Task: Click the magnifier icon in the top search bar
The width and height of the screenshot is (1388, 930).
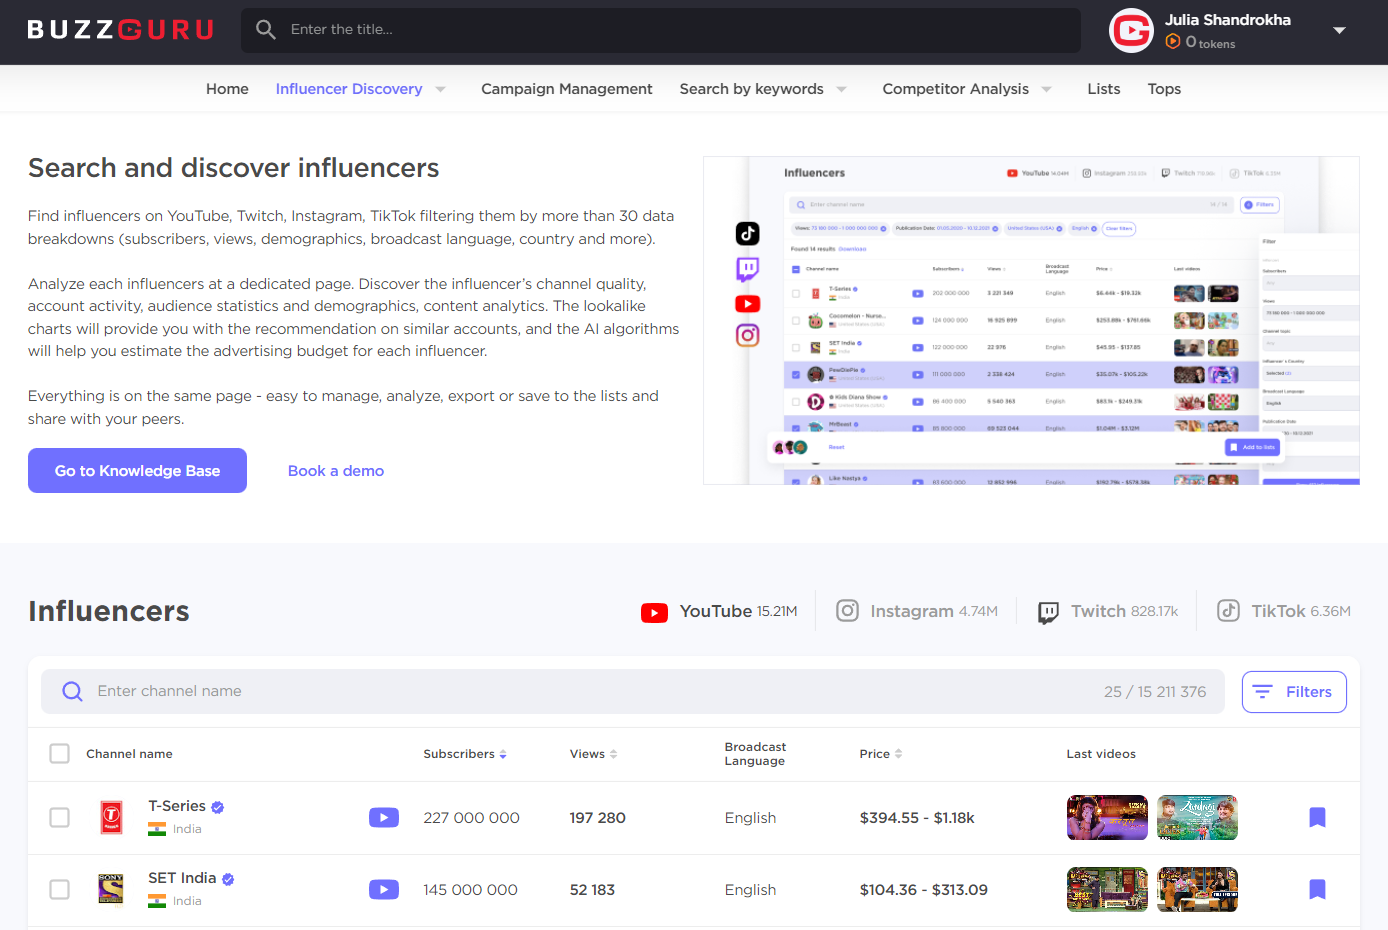Action: coord(266,30)
